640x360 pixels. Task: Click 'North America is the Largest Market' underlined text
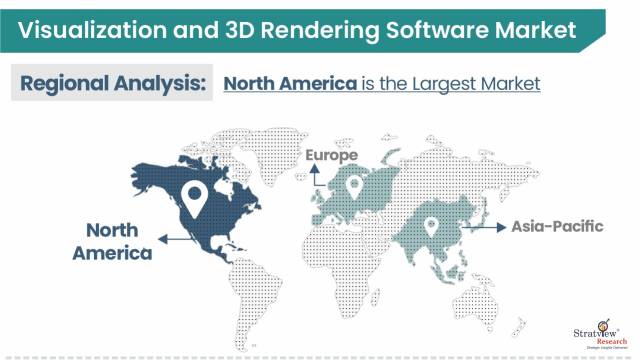tap(382, 84)
